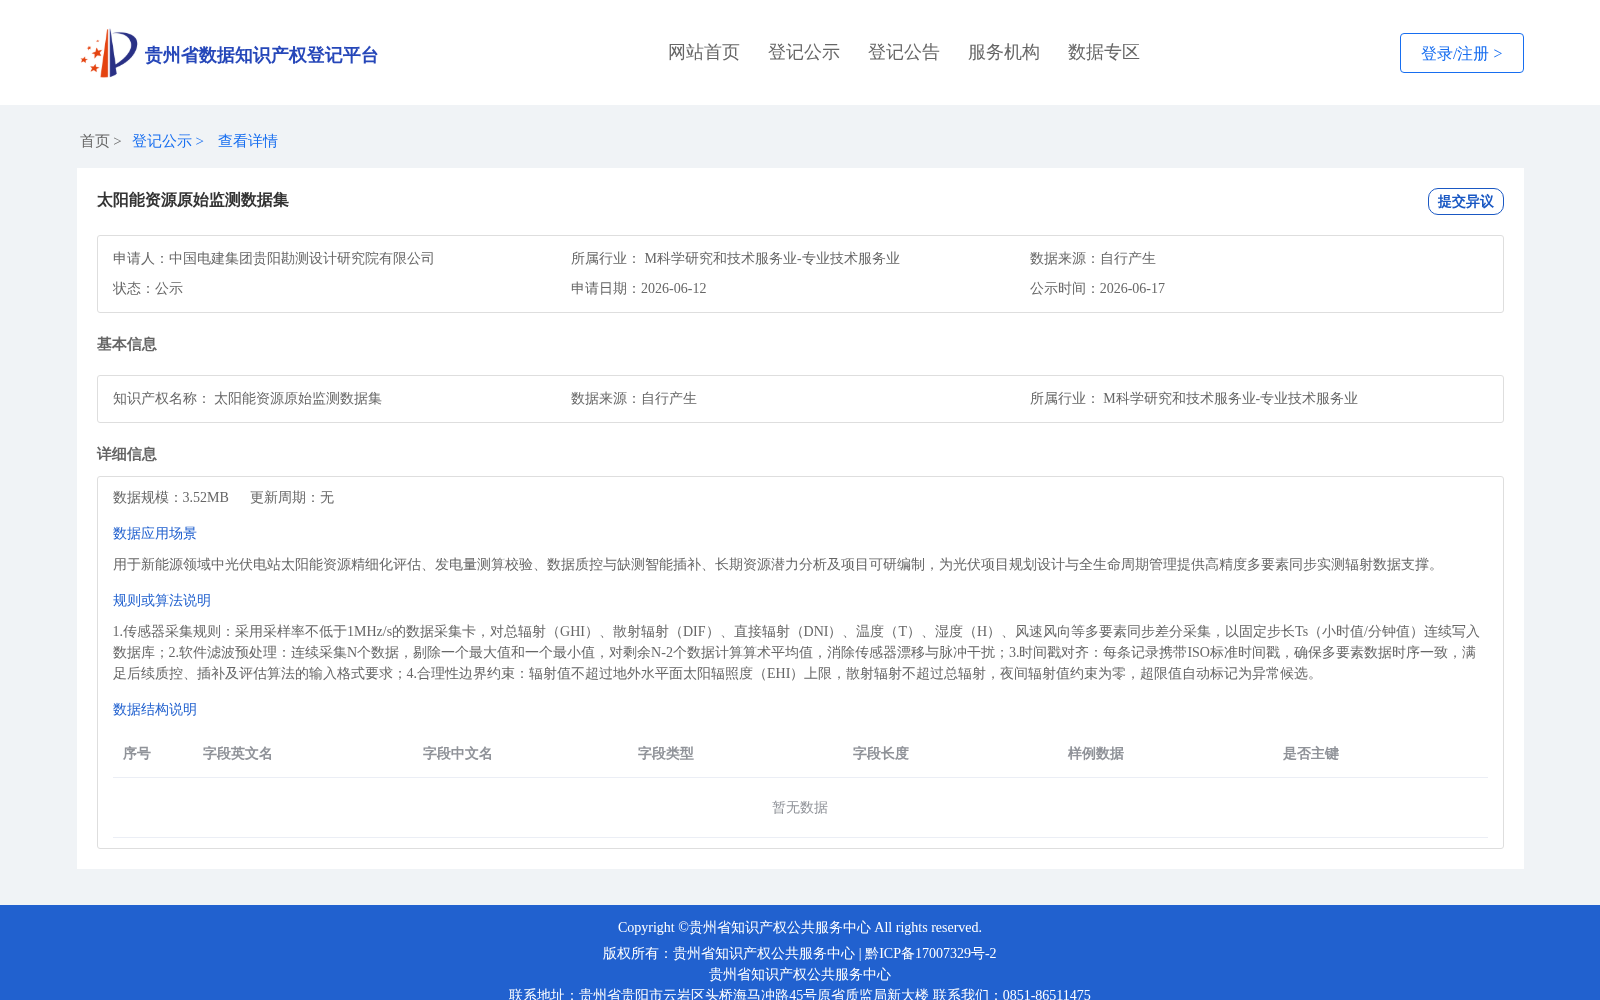This screenshot has width=1600, height=1000.
Task: Select the 太阳能资源原始监测数据集 page heading
Action: point(193,200)
